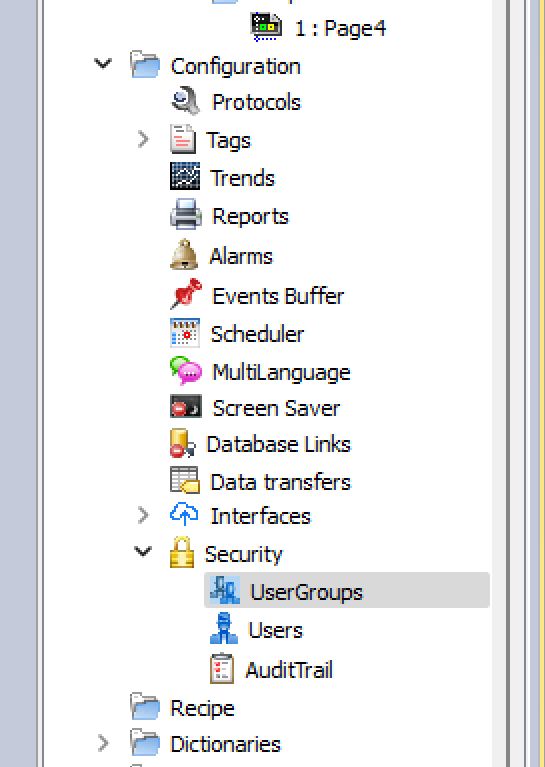Select the Events Buffer pushpin icon
The height and width of the screenshot is (767, 545).
click(x=185, y=294)
